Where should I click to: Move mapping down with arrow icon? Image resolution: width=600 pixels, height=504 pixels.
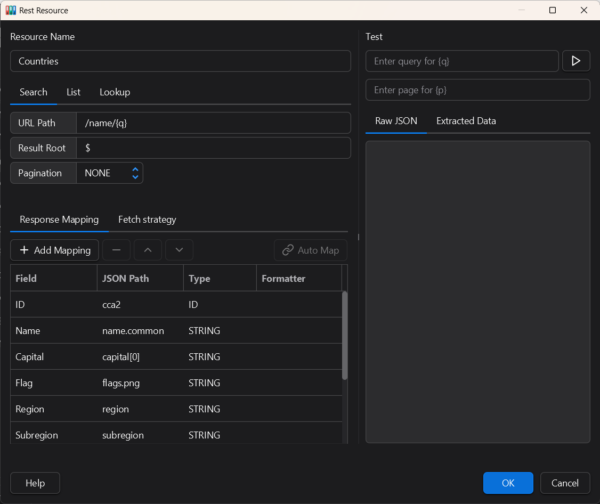pyautogui.click(x=178, y=250)
